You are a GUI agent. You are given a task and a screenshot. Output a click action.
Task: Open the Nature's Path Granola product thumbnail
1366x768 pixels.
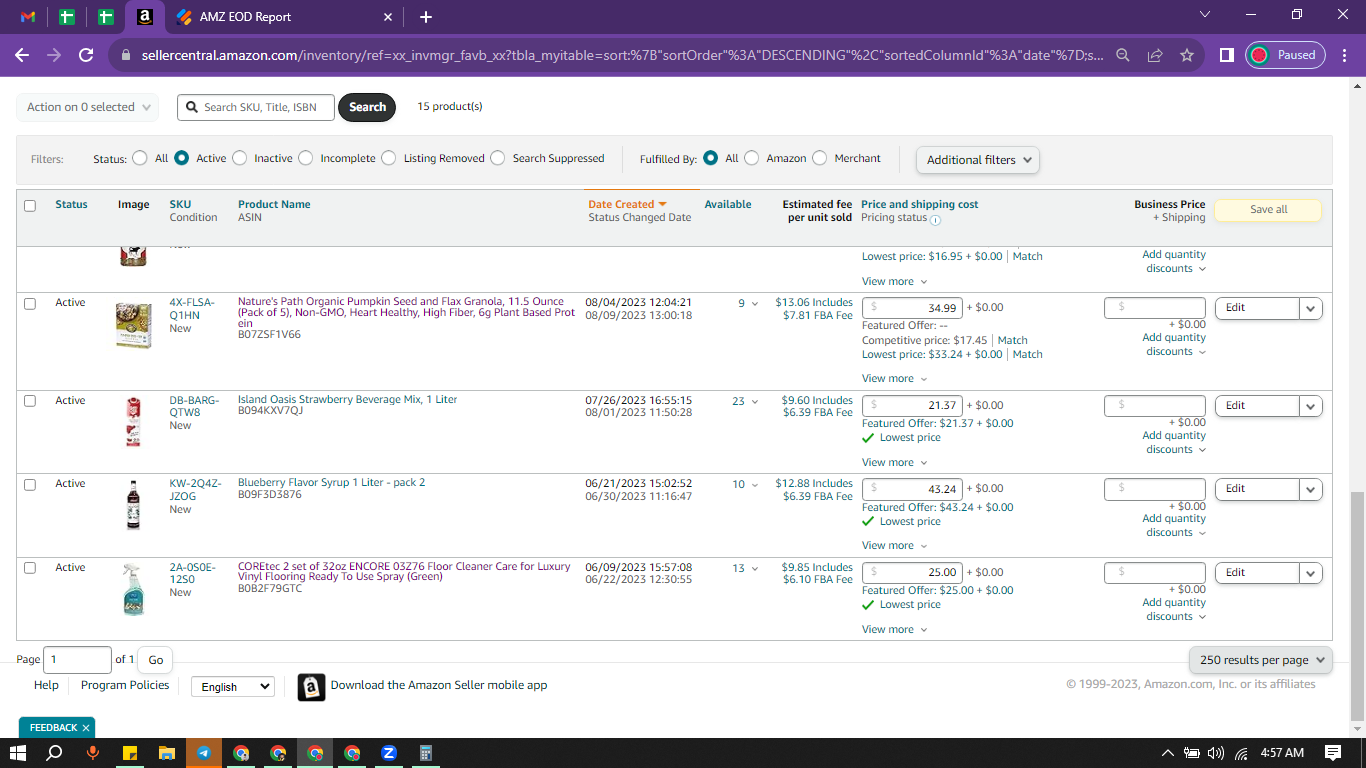click(133, 326)
